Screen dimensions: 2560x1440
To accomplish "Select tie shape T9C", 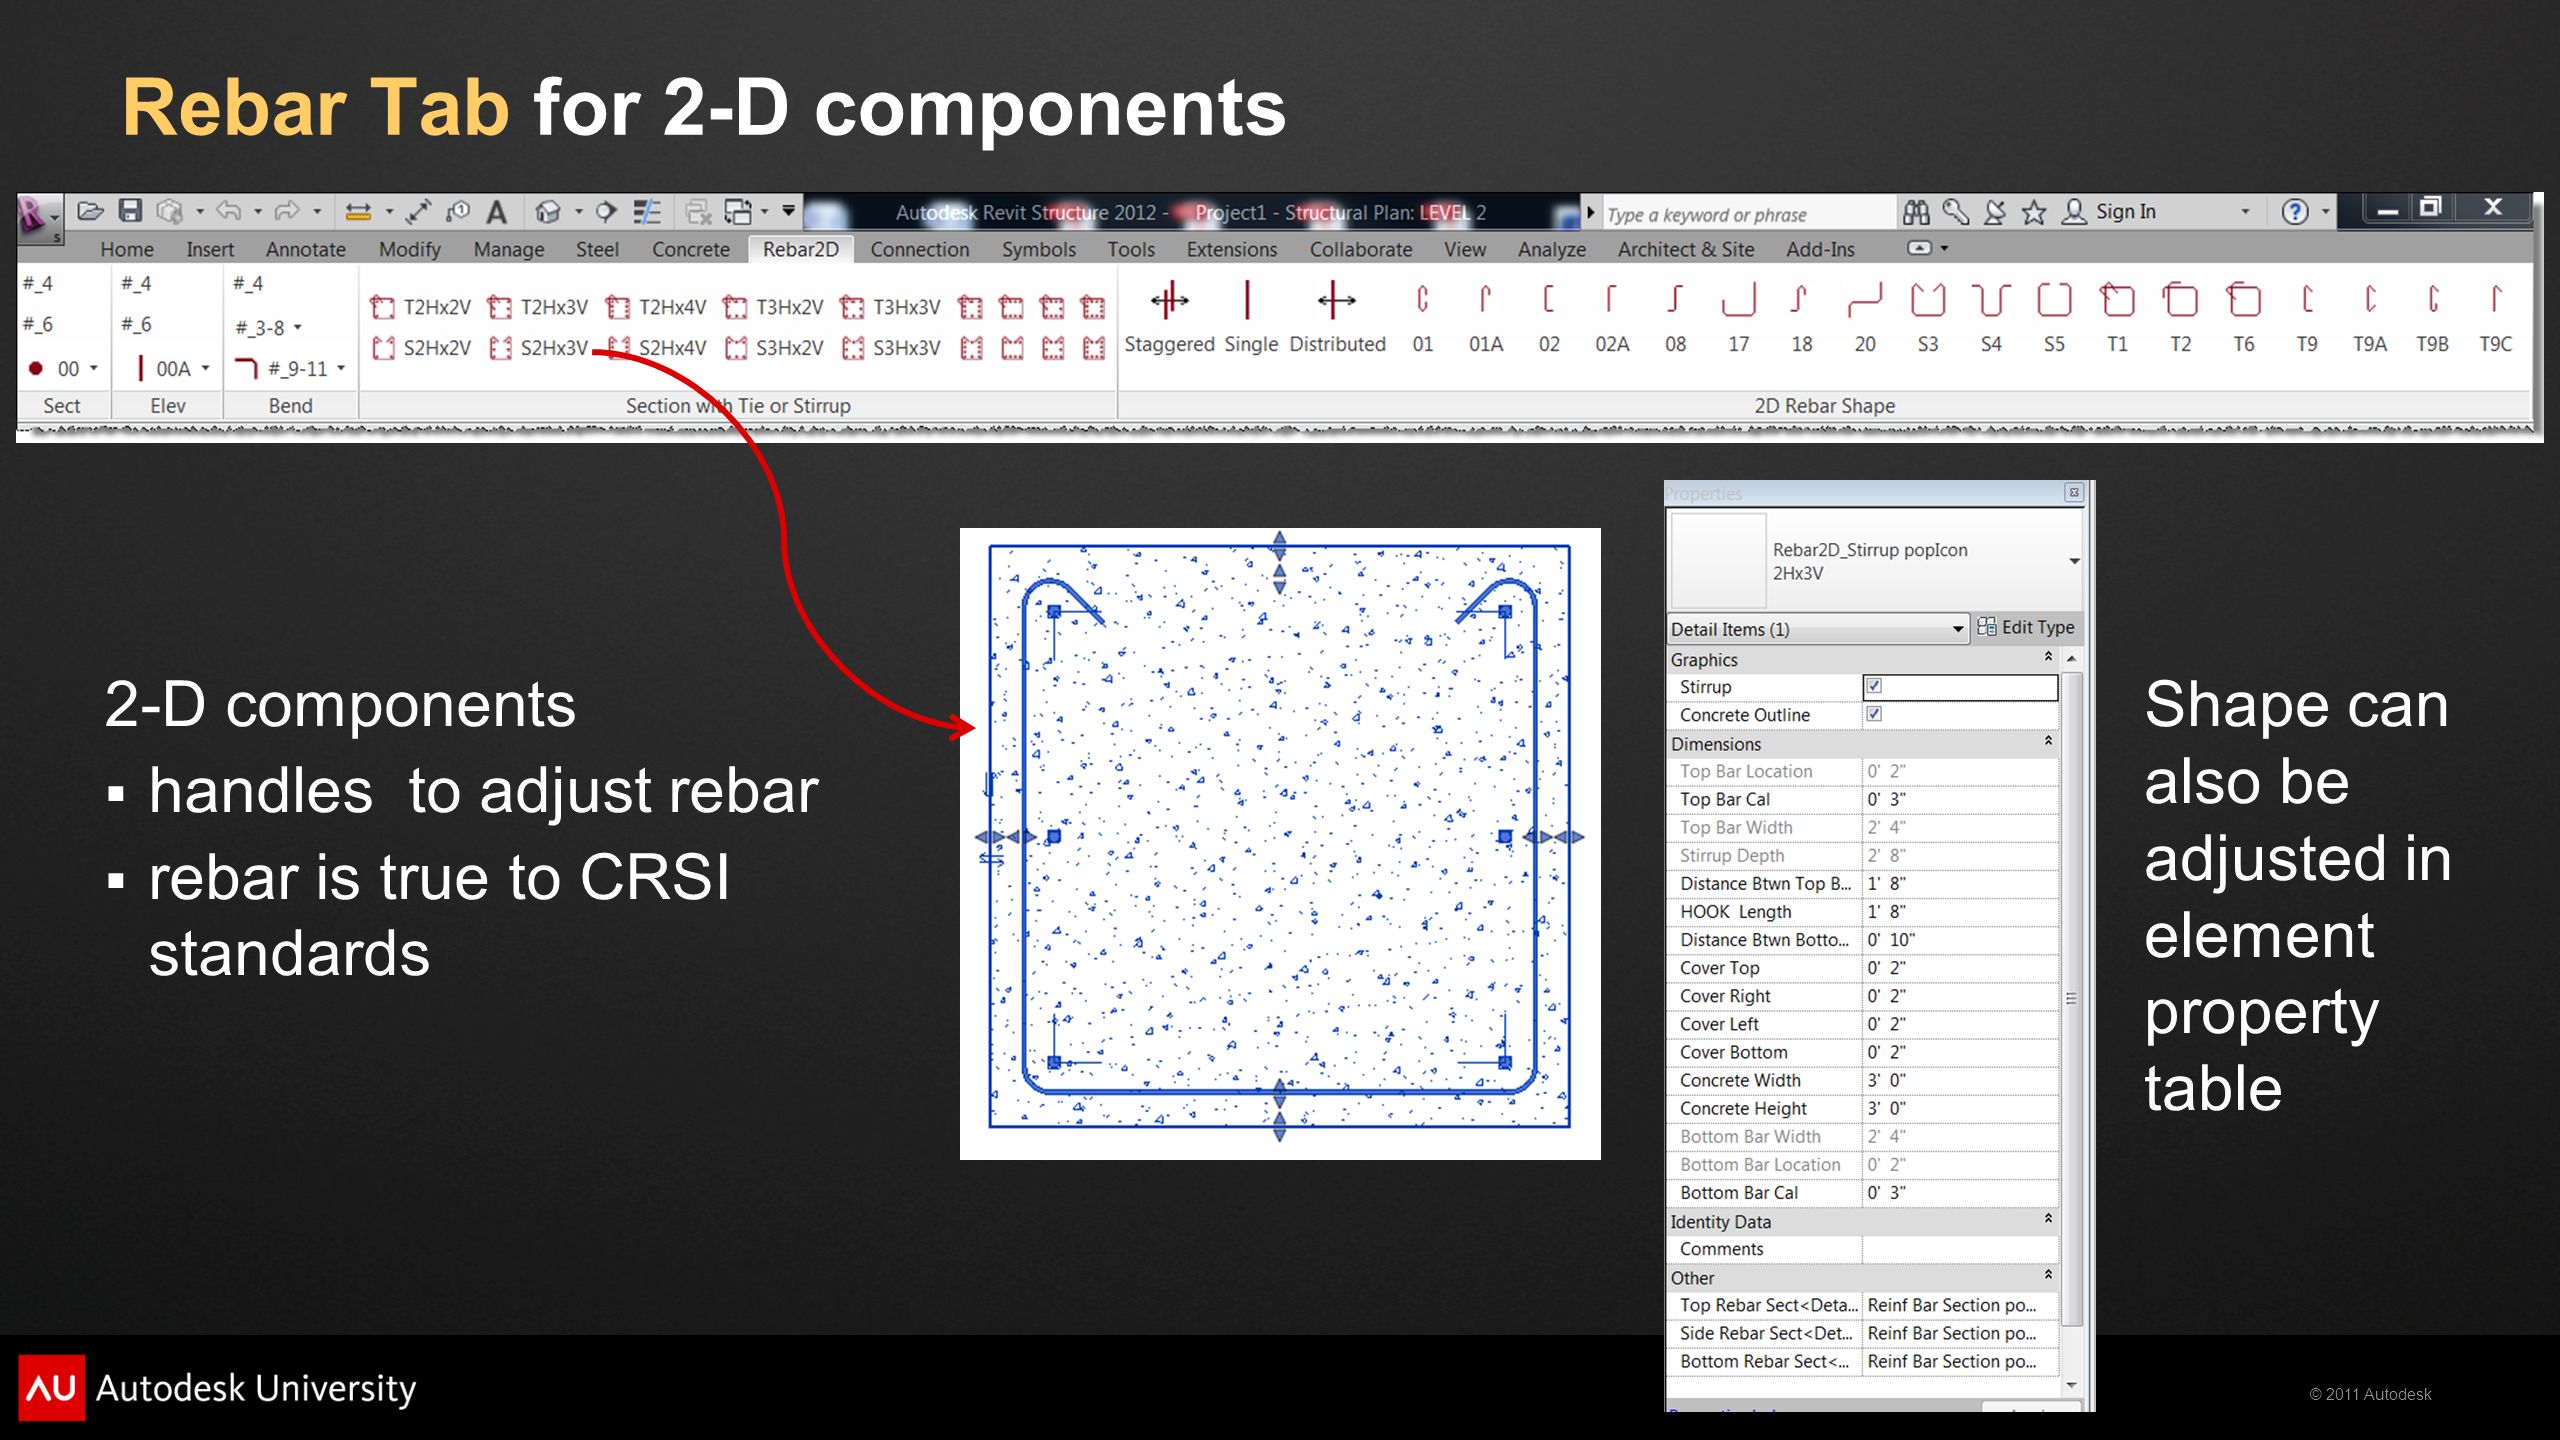I will click(2495, 318).
